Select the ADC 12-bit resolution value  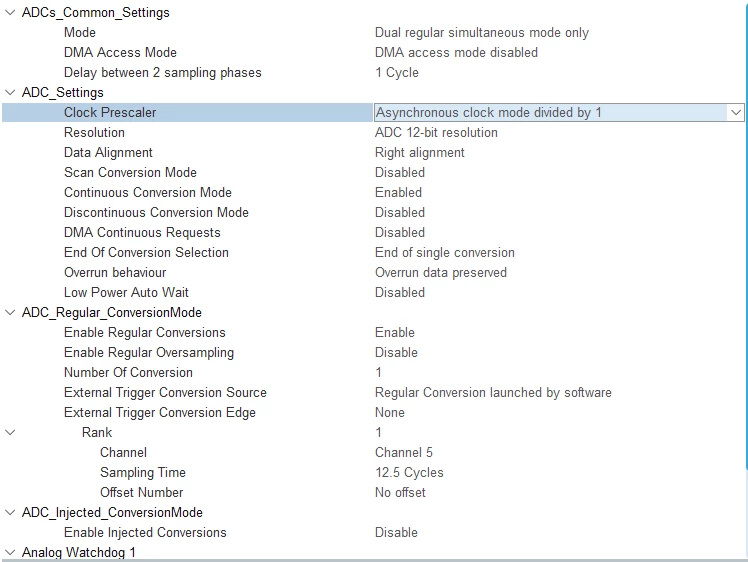(436, 133)
